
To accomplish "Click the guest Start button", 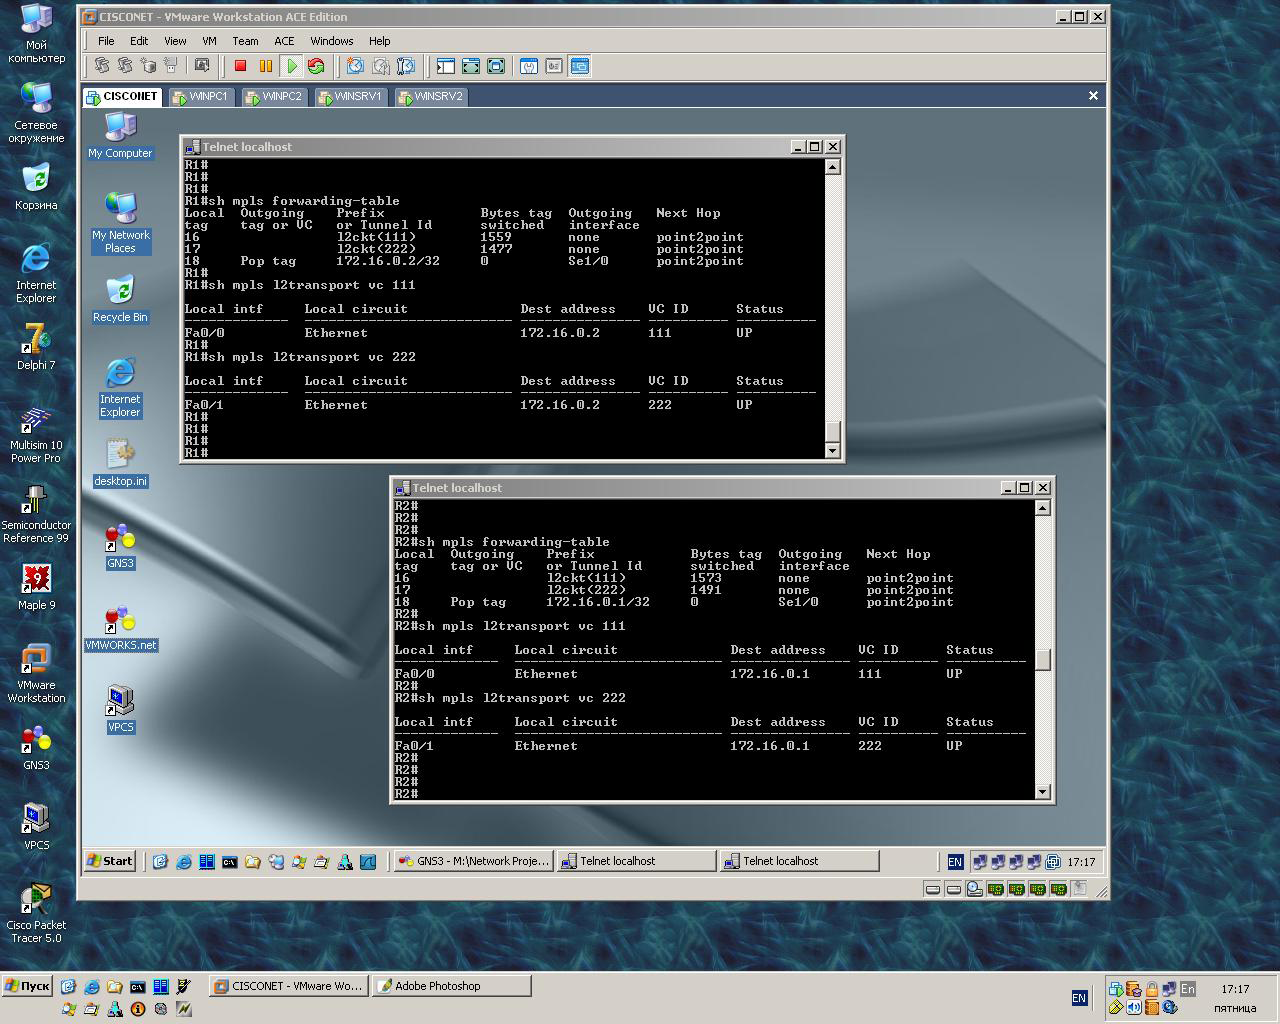I will click(x=110, y=861).
